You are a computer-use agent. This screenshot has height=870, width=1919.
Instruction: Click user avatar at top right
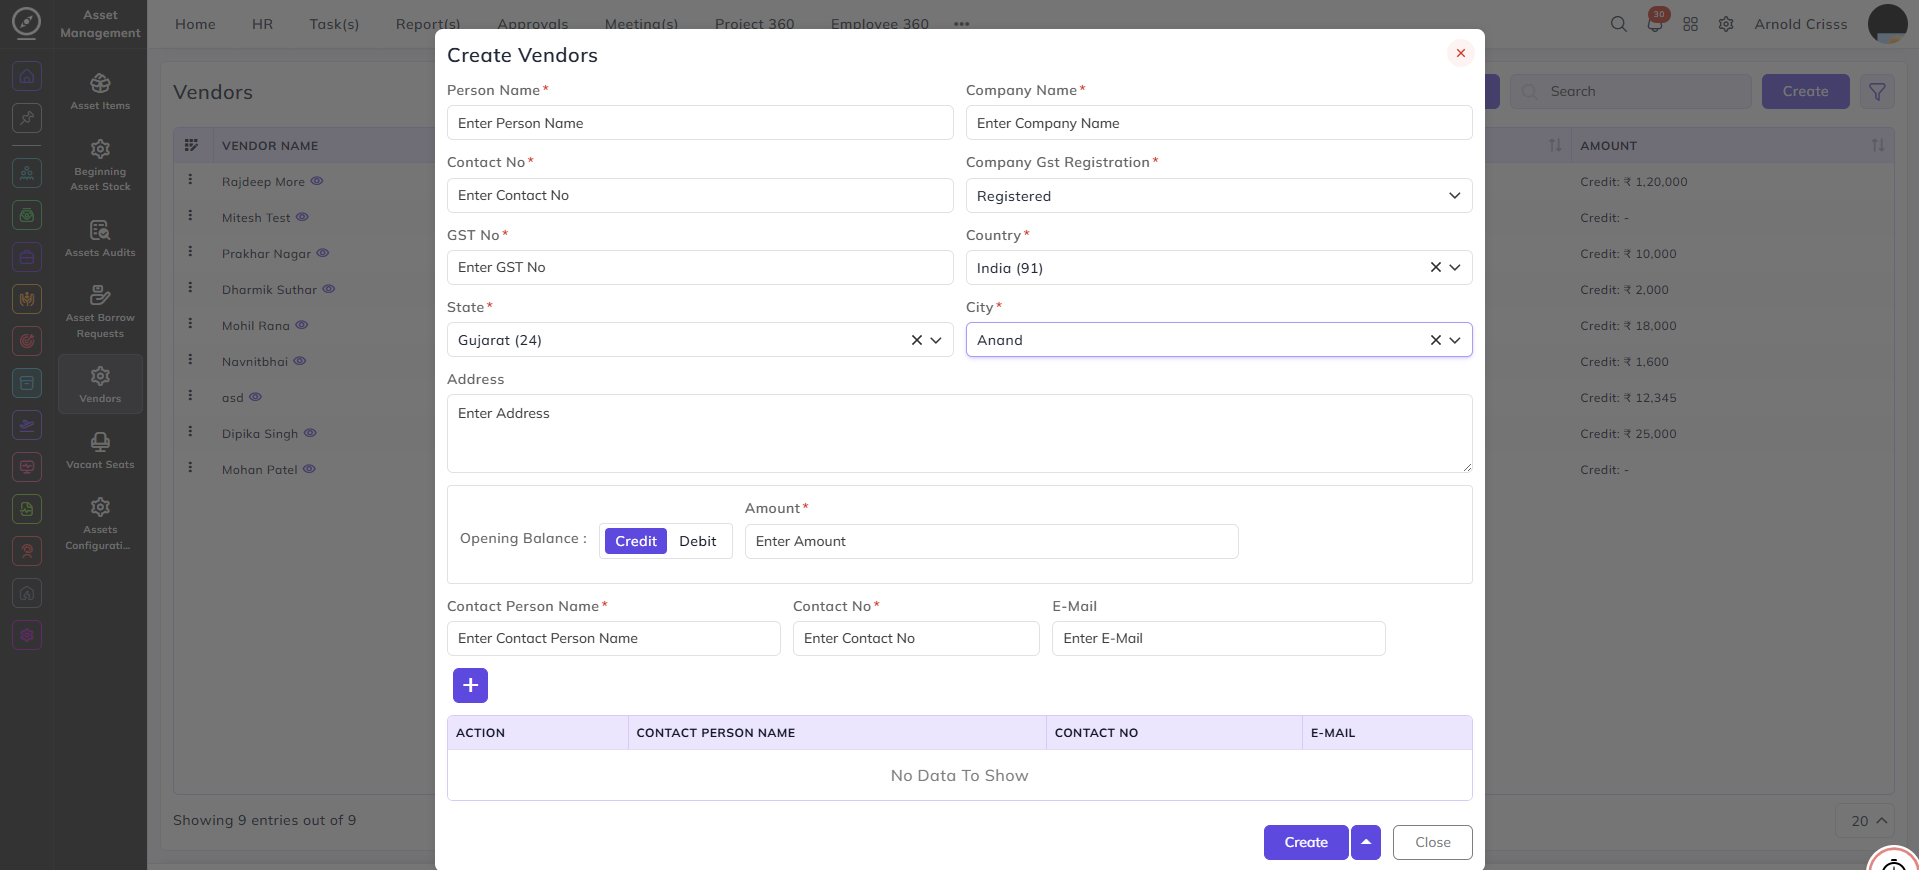(1887, 24)
